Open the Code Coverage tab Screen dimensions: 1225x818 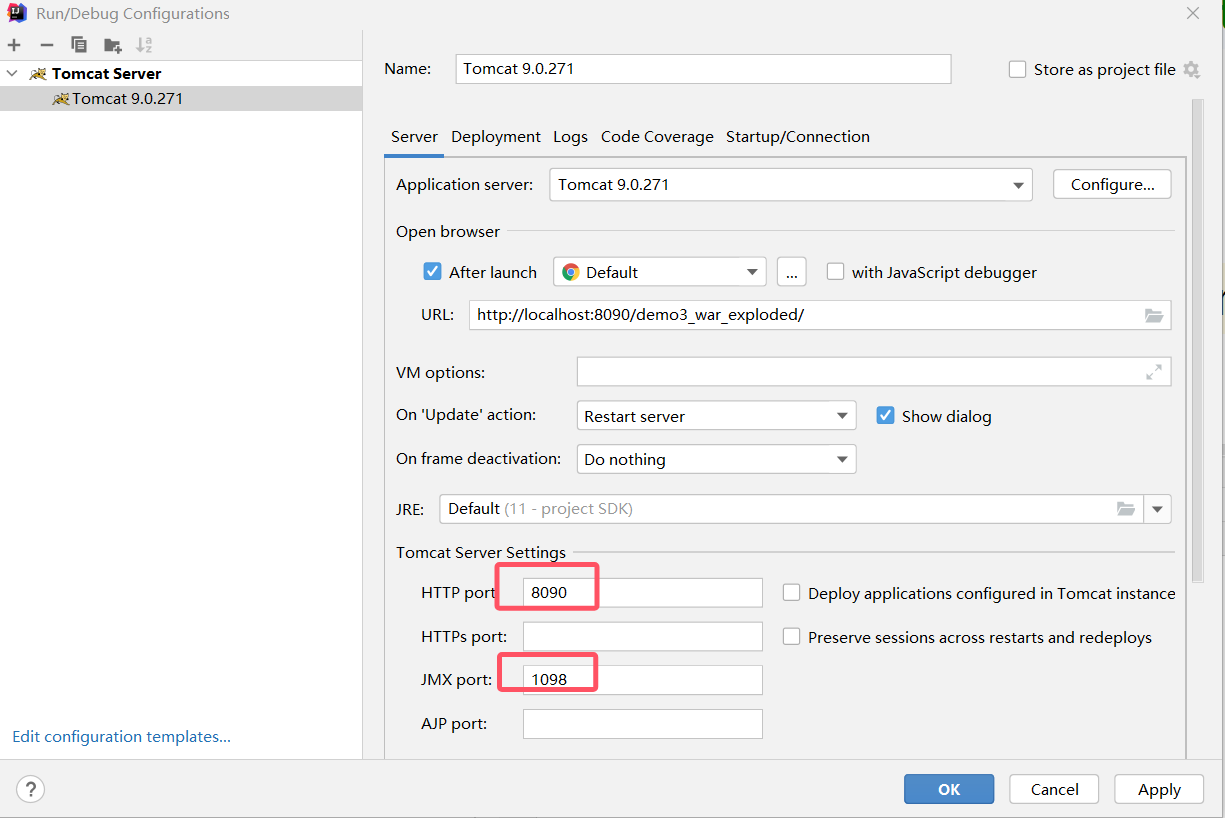[657, 137]
